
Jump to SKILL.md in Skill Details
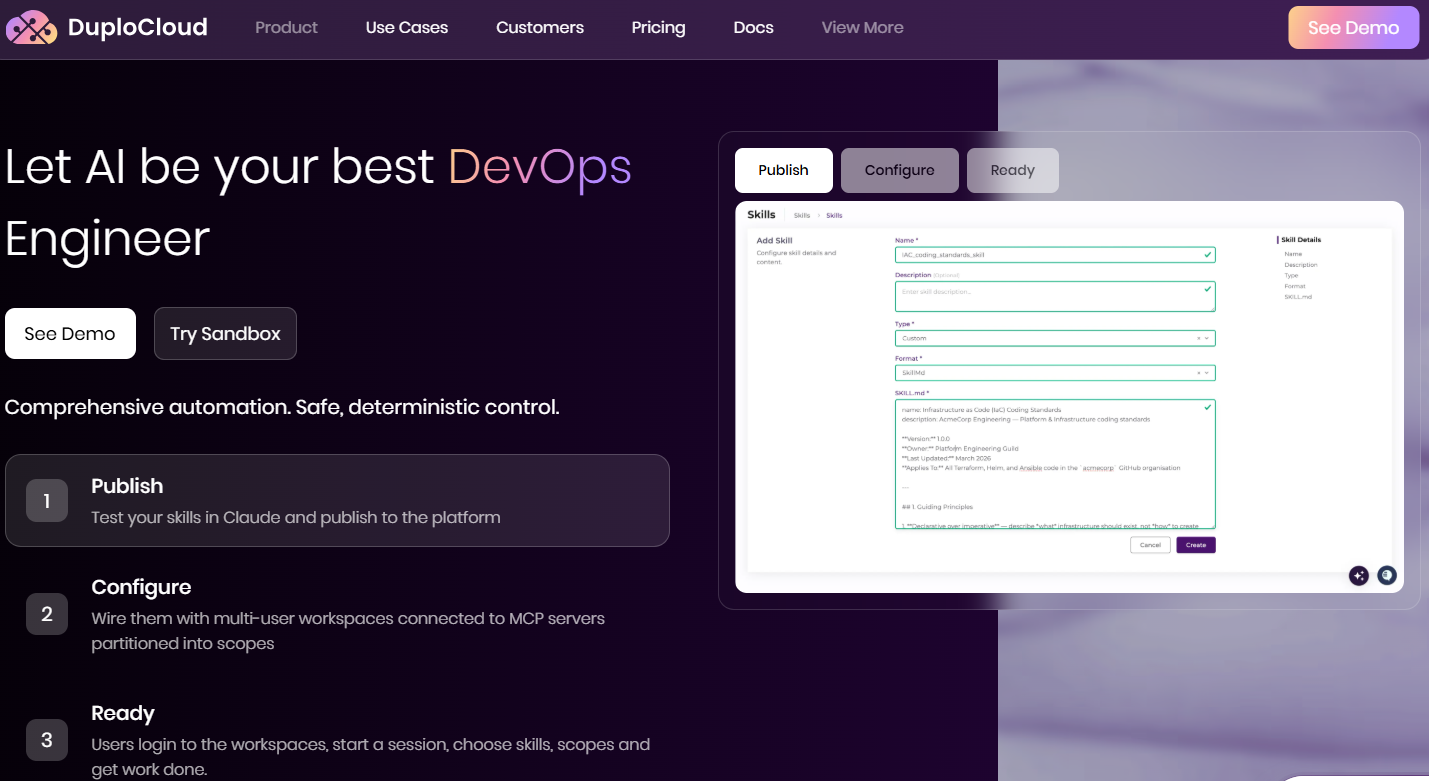1298,297
